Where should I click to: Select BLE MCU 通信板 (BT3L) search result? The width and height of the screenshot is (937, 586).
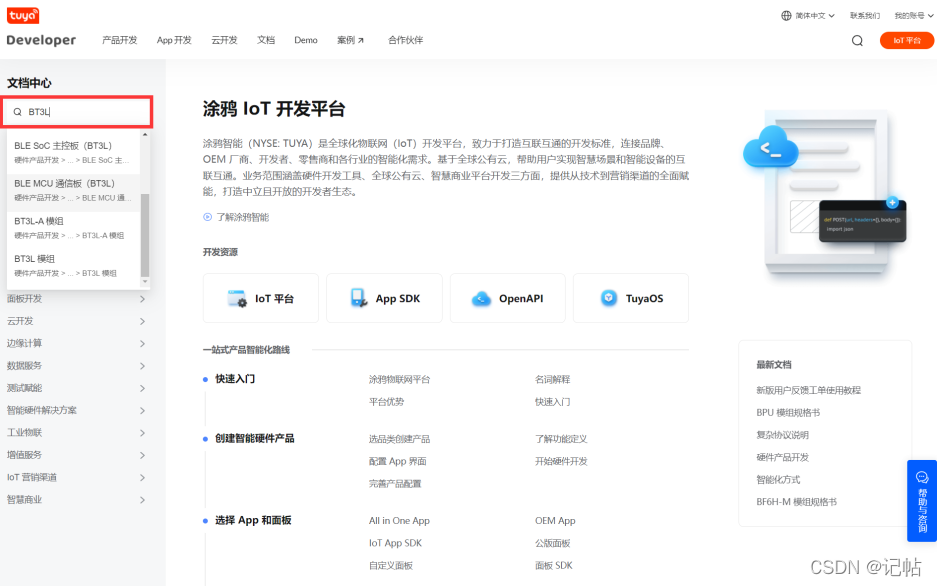(x=74, y=191)
